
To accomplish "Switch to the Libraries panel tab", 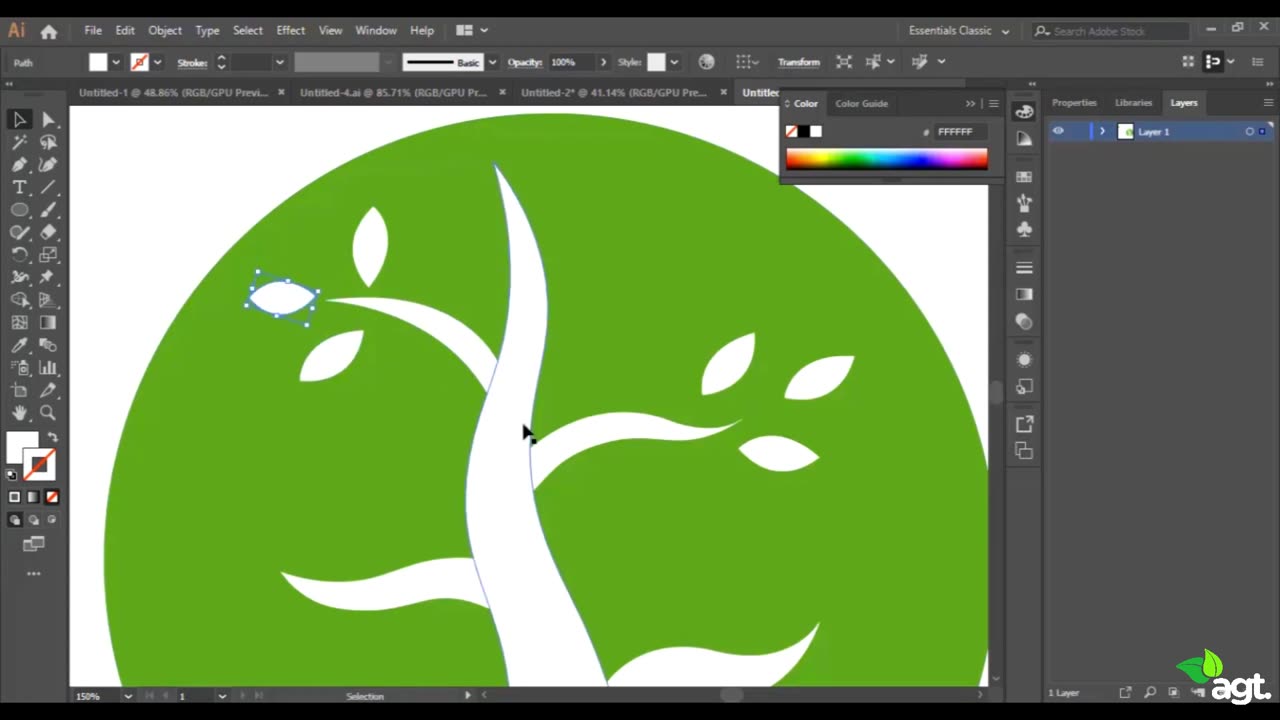I will click(x=1133, y=103).
